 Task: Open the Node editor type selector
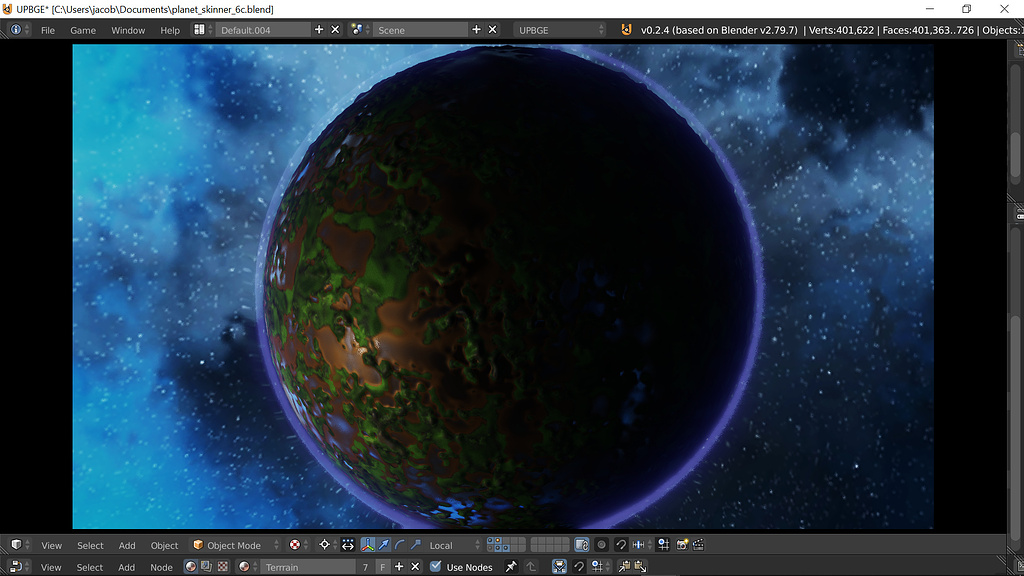20,567
